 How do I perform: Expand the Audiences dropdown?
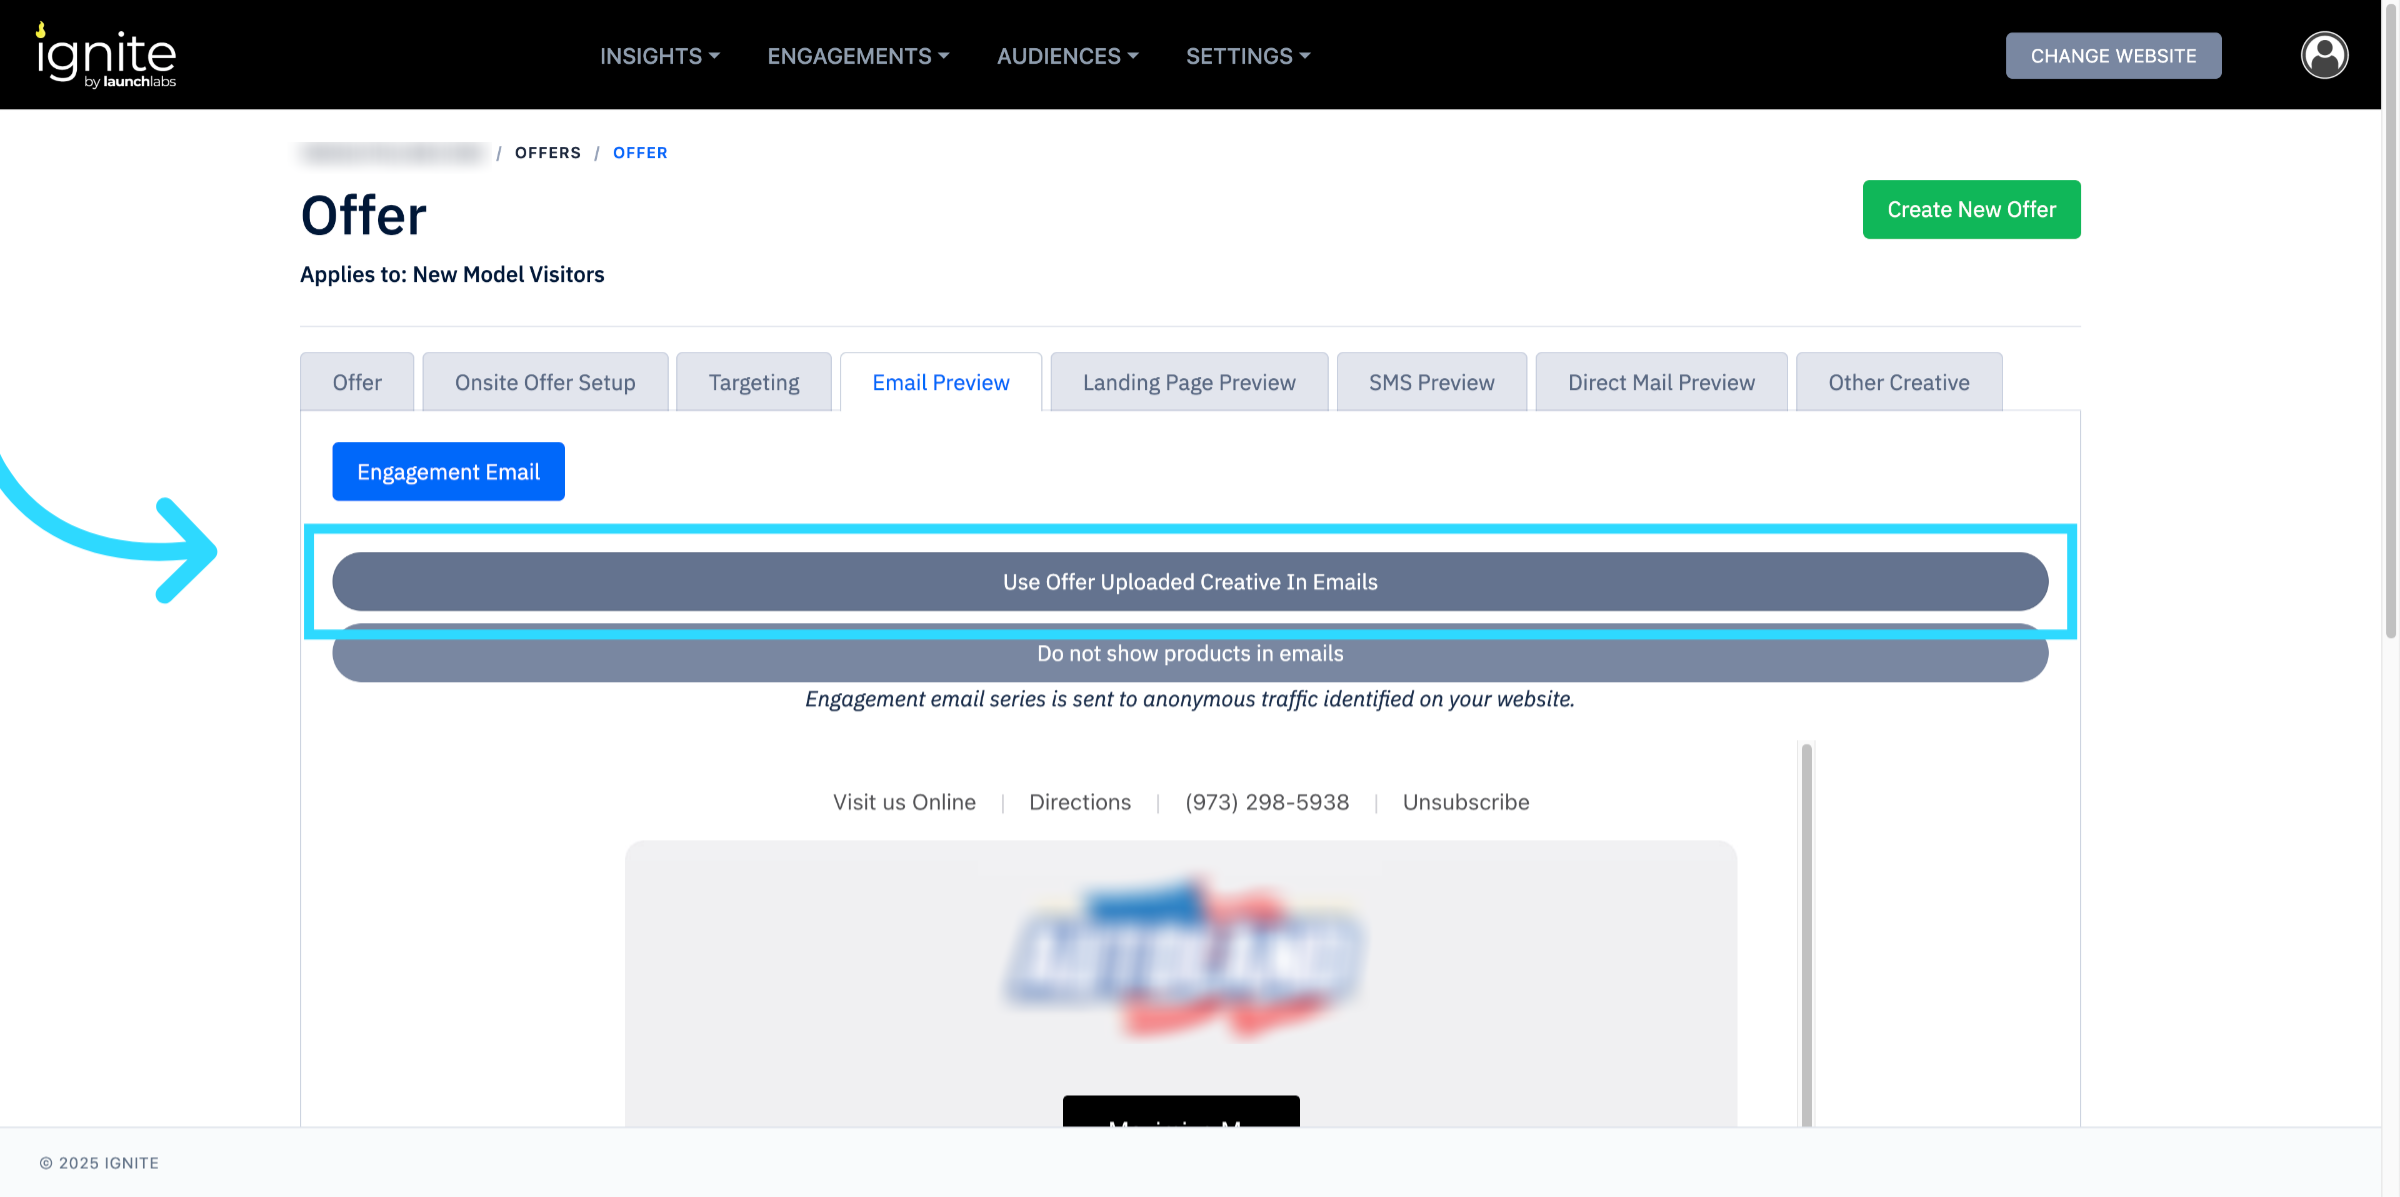(x=1067, y=56)
